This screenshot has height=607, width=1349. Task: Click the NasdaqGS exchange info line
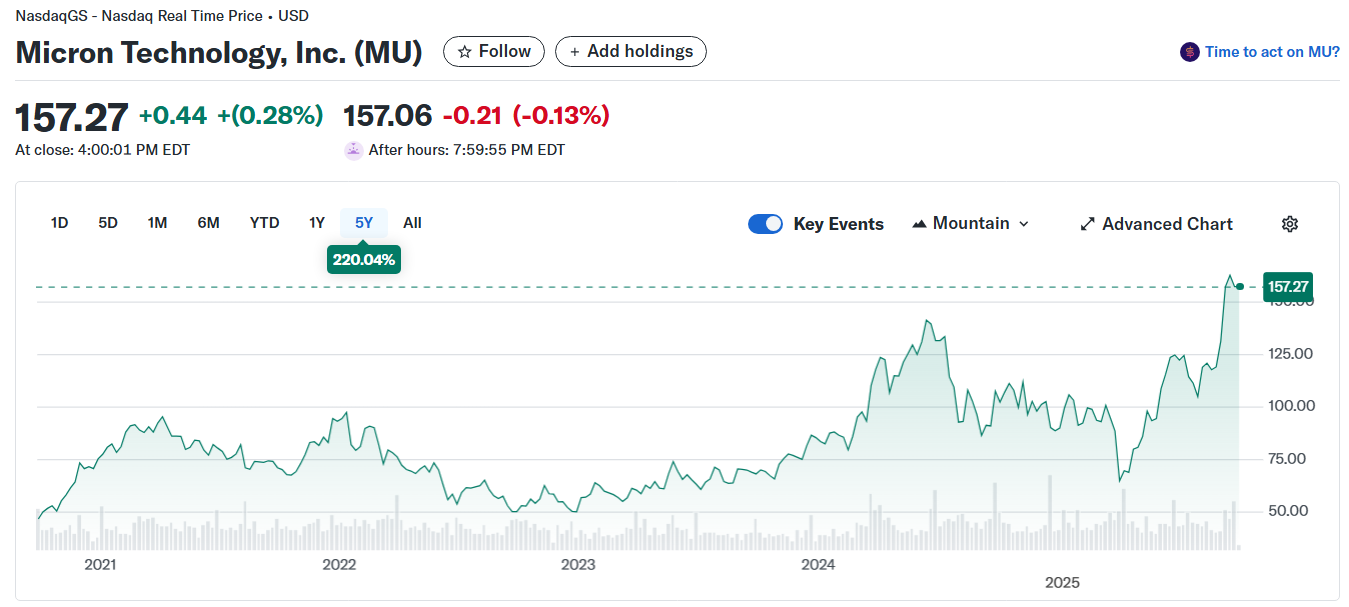pyautogui.click(x=162, y=16)
